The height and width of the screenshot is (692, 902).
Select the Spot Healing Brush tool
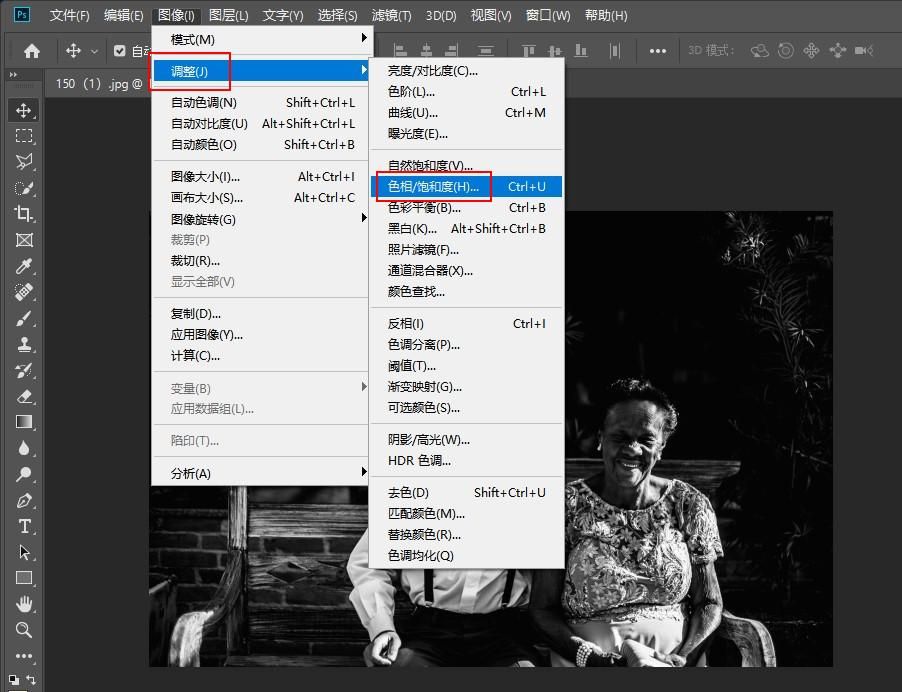(x=24, y=292)
